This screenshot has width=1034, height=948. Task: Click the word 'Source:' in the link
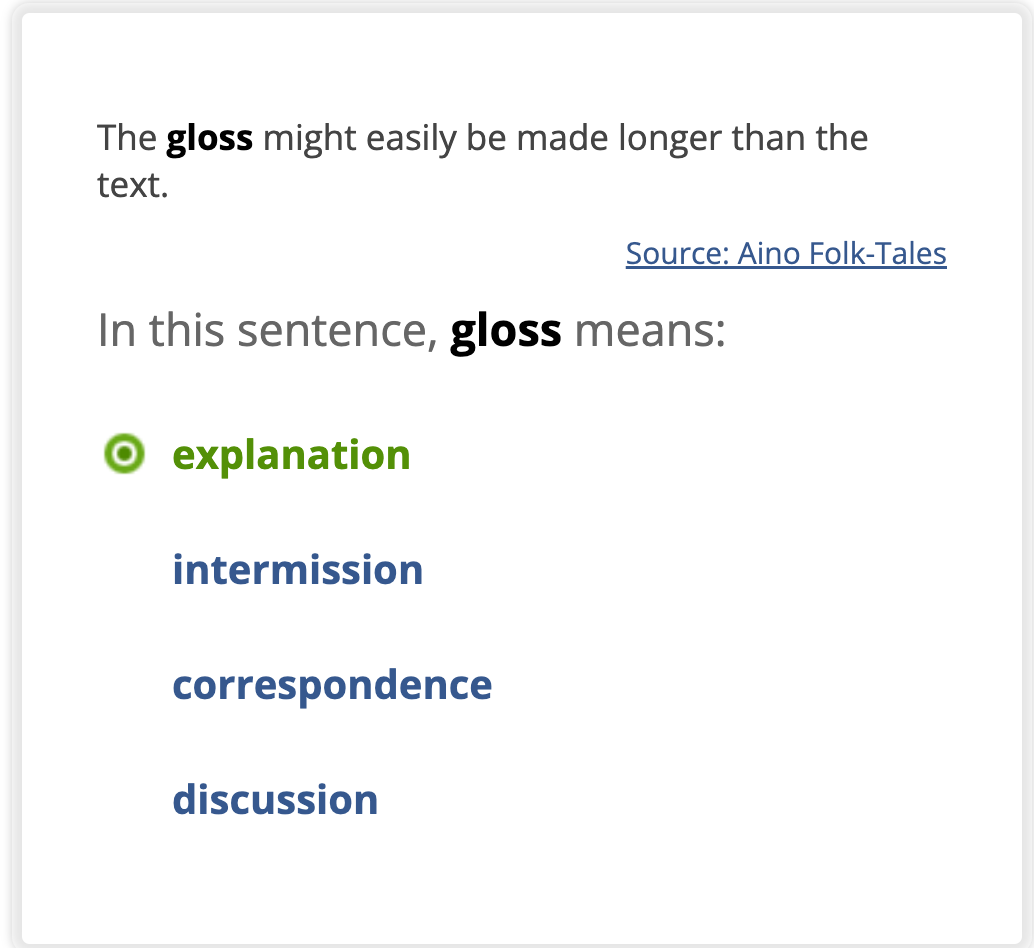[678, 254]
